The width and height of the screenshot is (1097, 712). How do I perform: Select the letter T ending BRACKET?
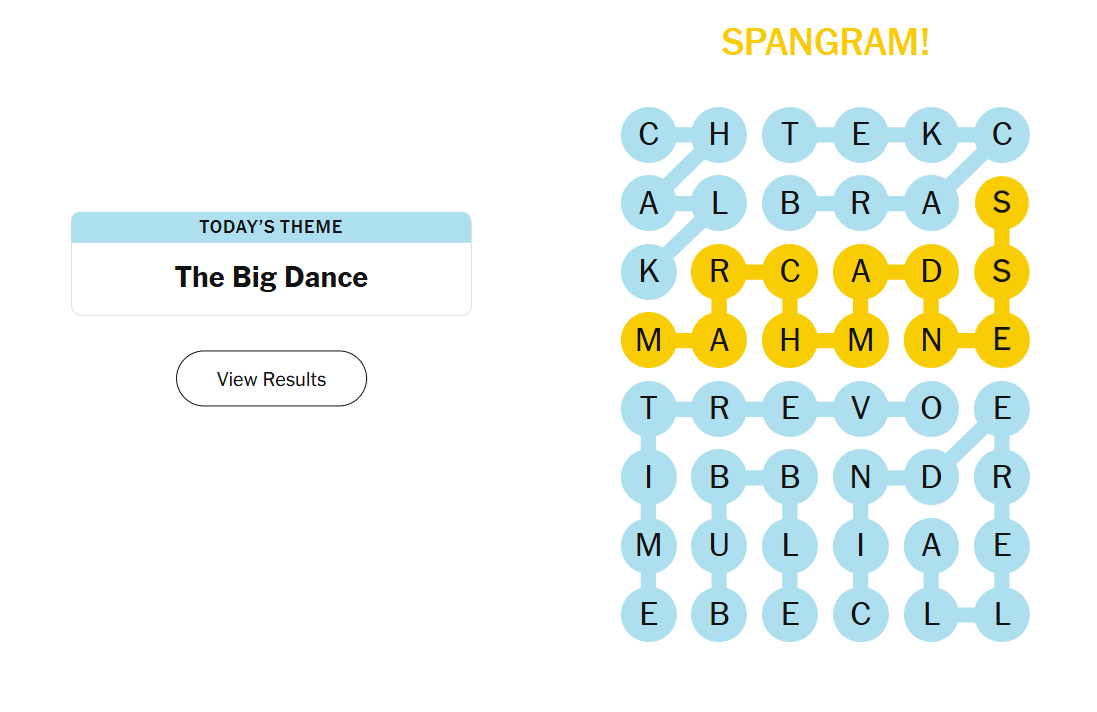(x=790, y=134)
